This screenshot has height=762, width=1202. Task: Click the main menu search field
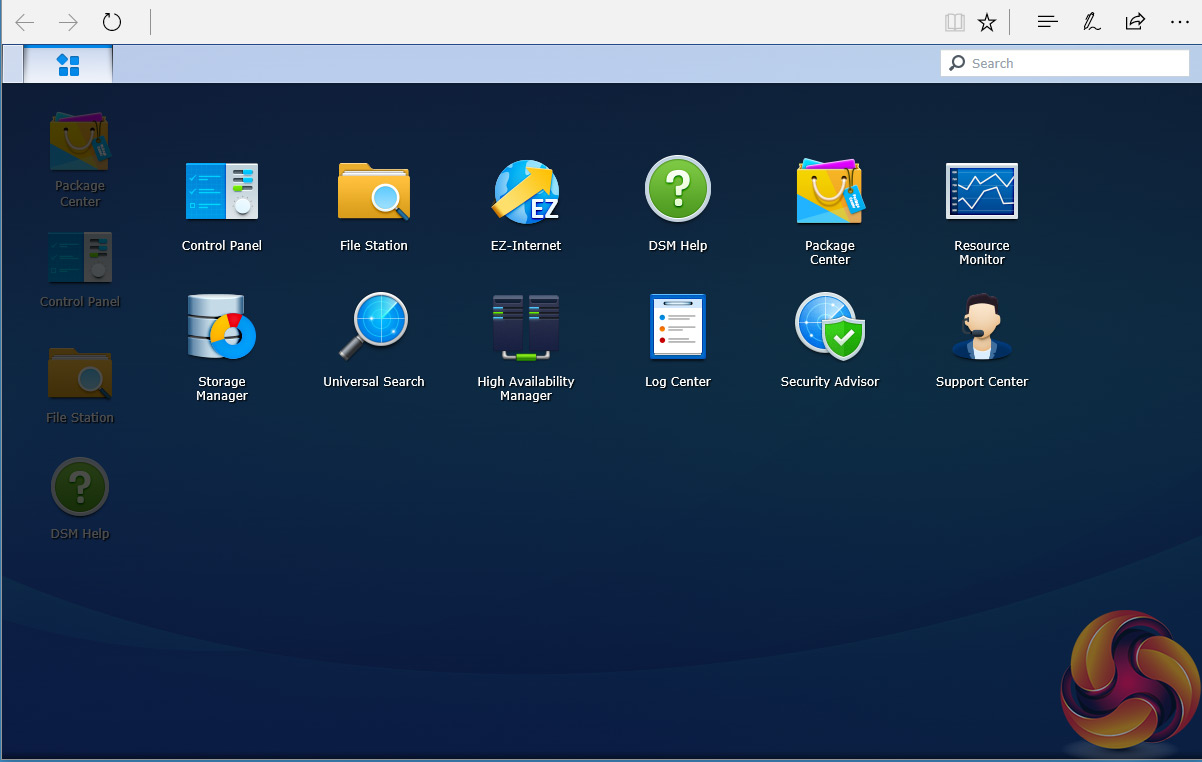pyautogui.click(x=1065, y=63)
